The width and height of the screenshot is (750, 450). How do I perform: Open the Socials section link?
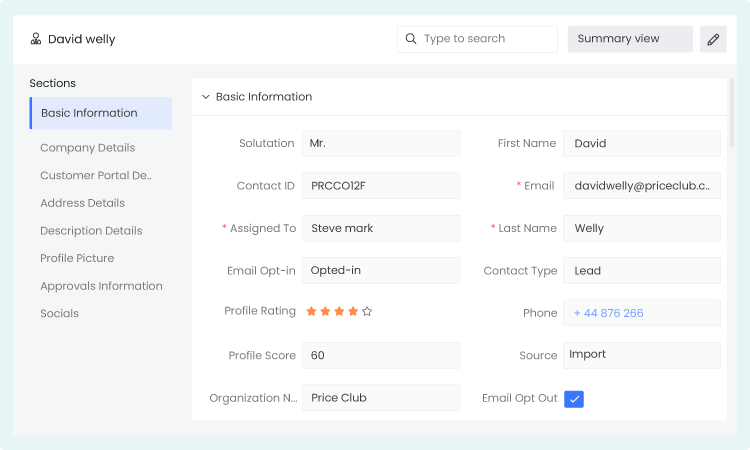(59, 313)
